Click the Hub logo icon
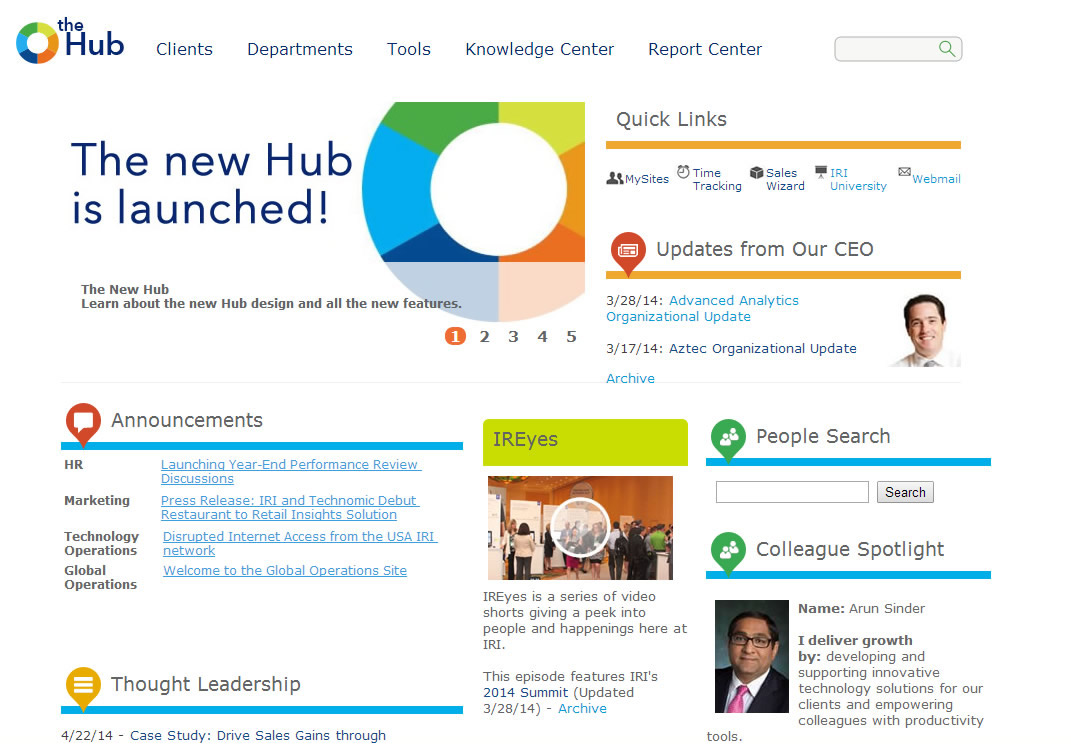The image size is (1071, 744). pos(38,43)
